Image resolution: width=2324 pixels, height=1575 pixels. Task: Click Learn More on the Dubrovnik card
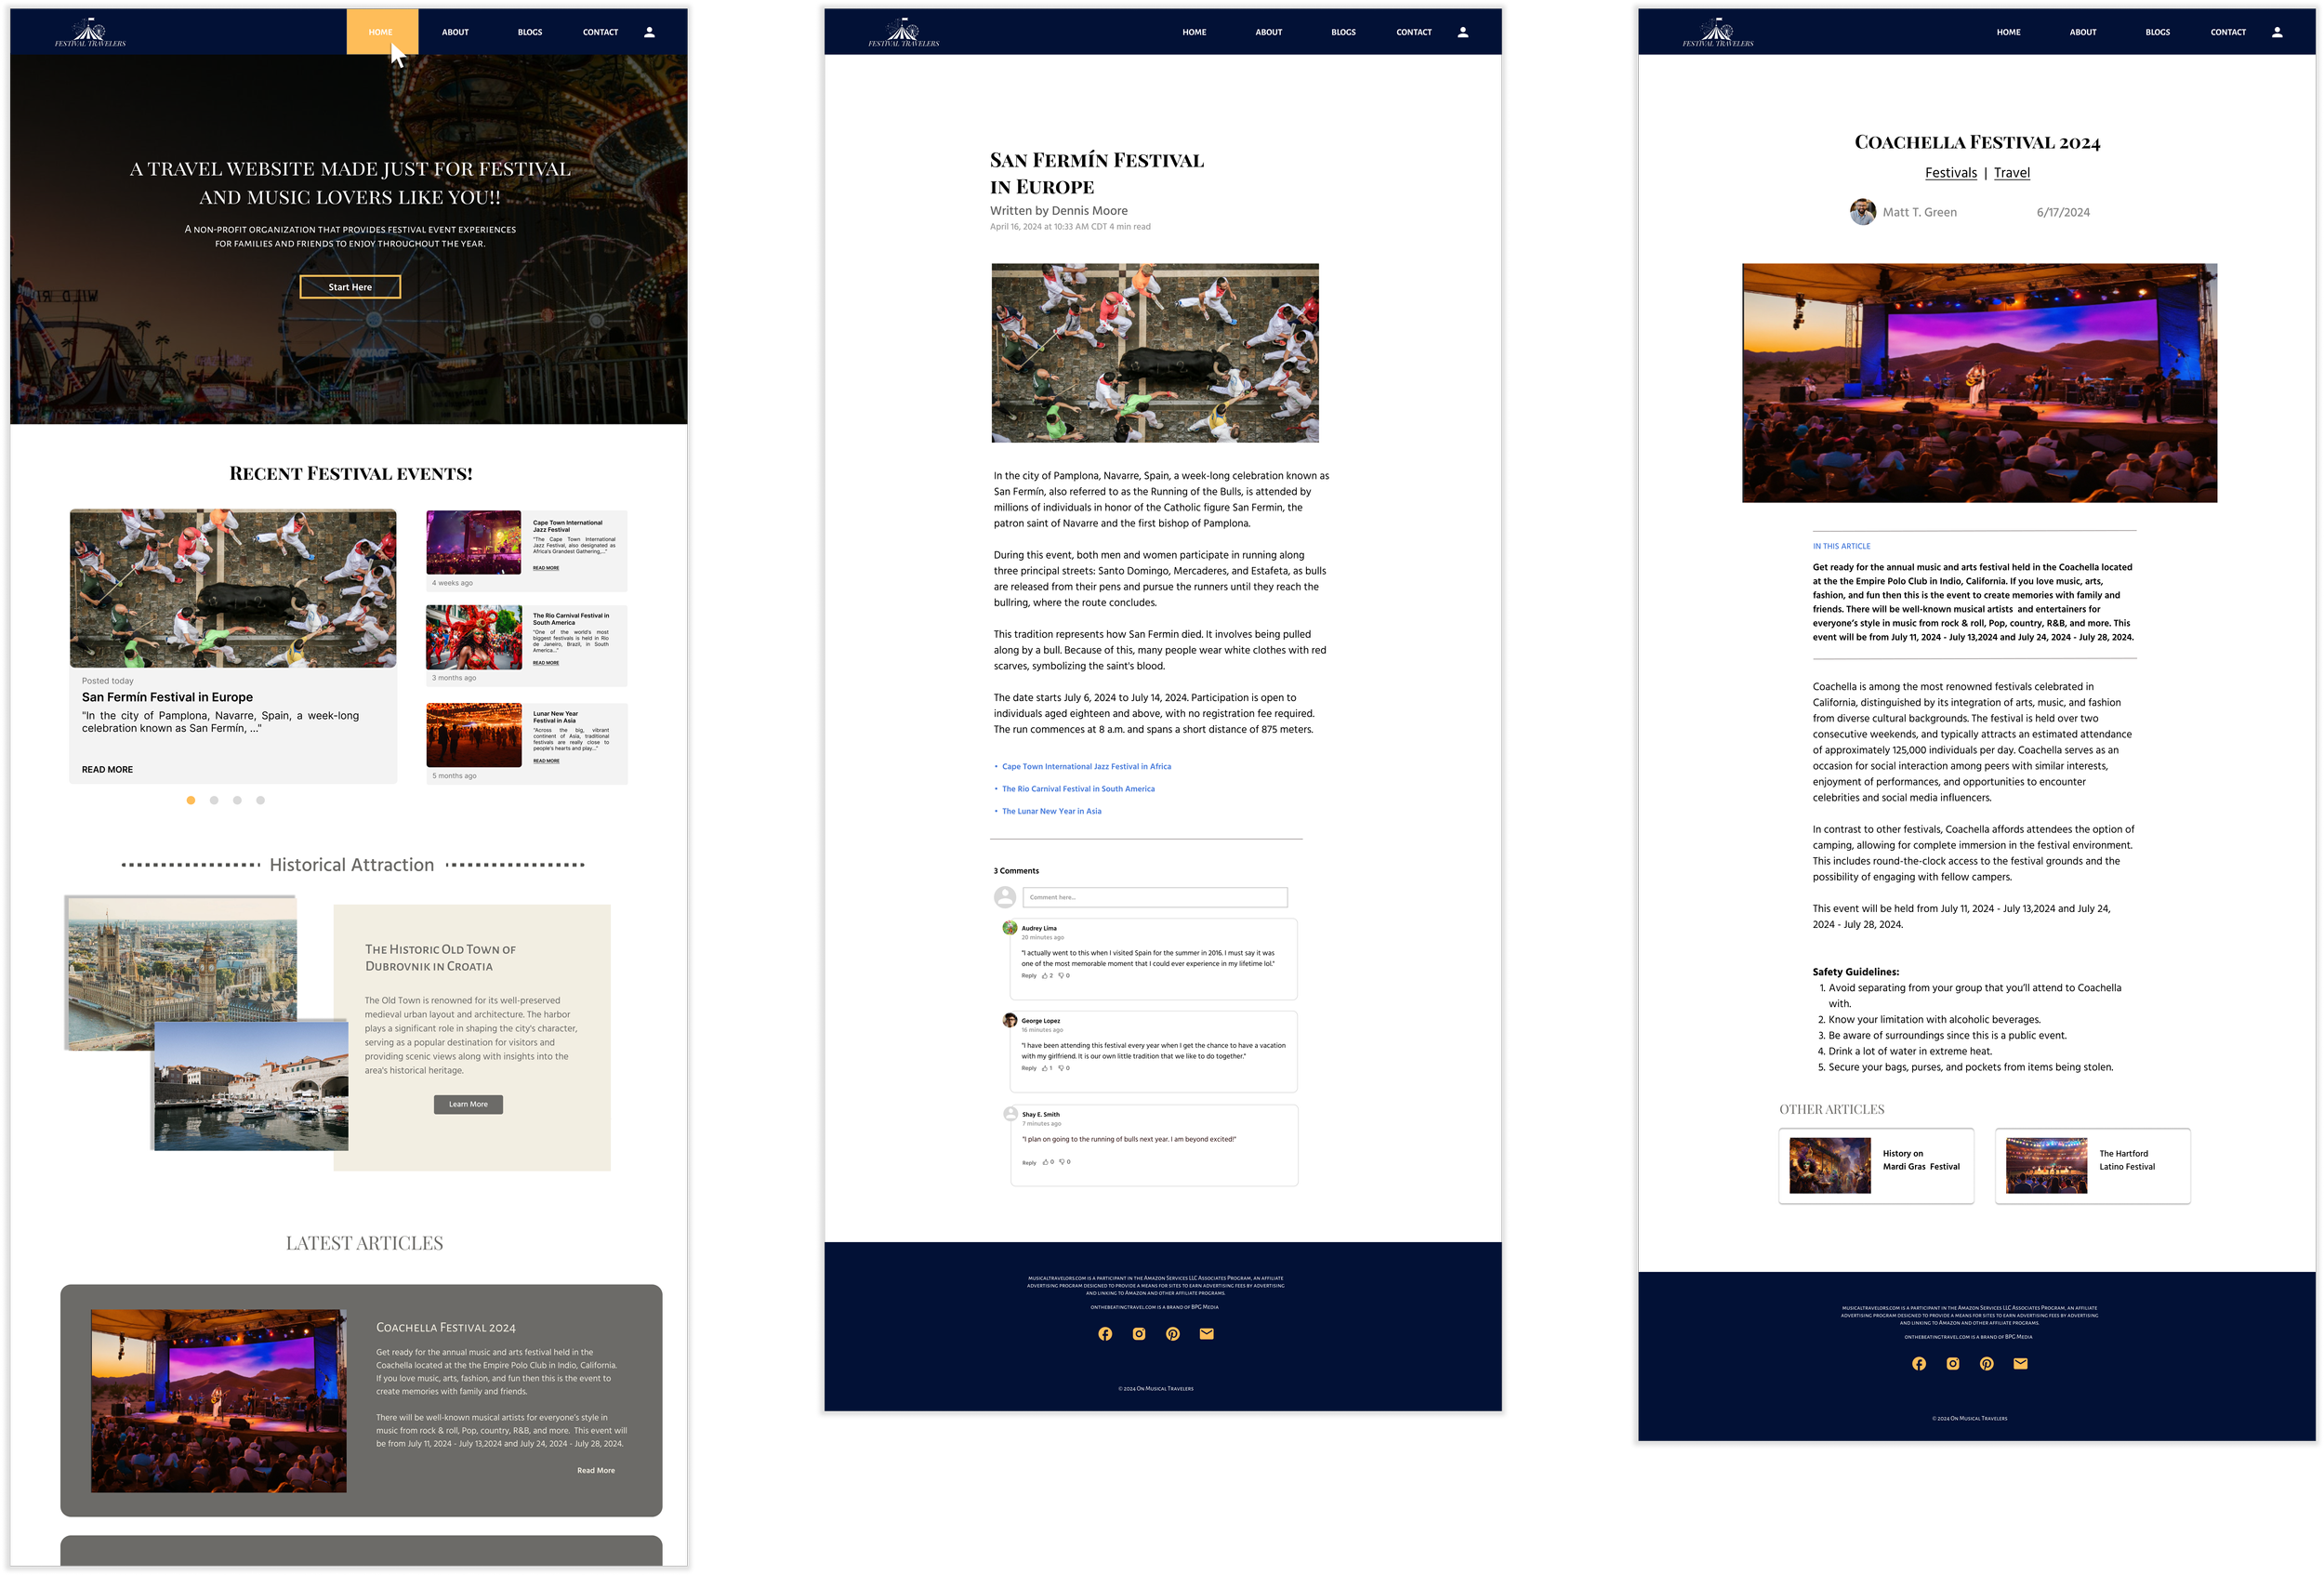coord(468,1104)
